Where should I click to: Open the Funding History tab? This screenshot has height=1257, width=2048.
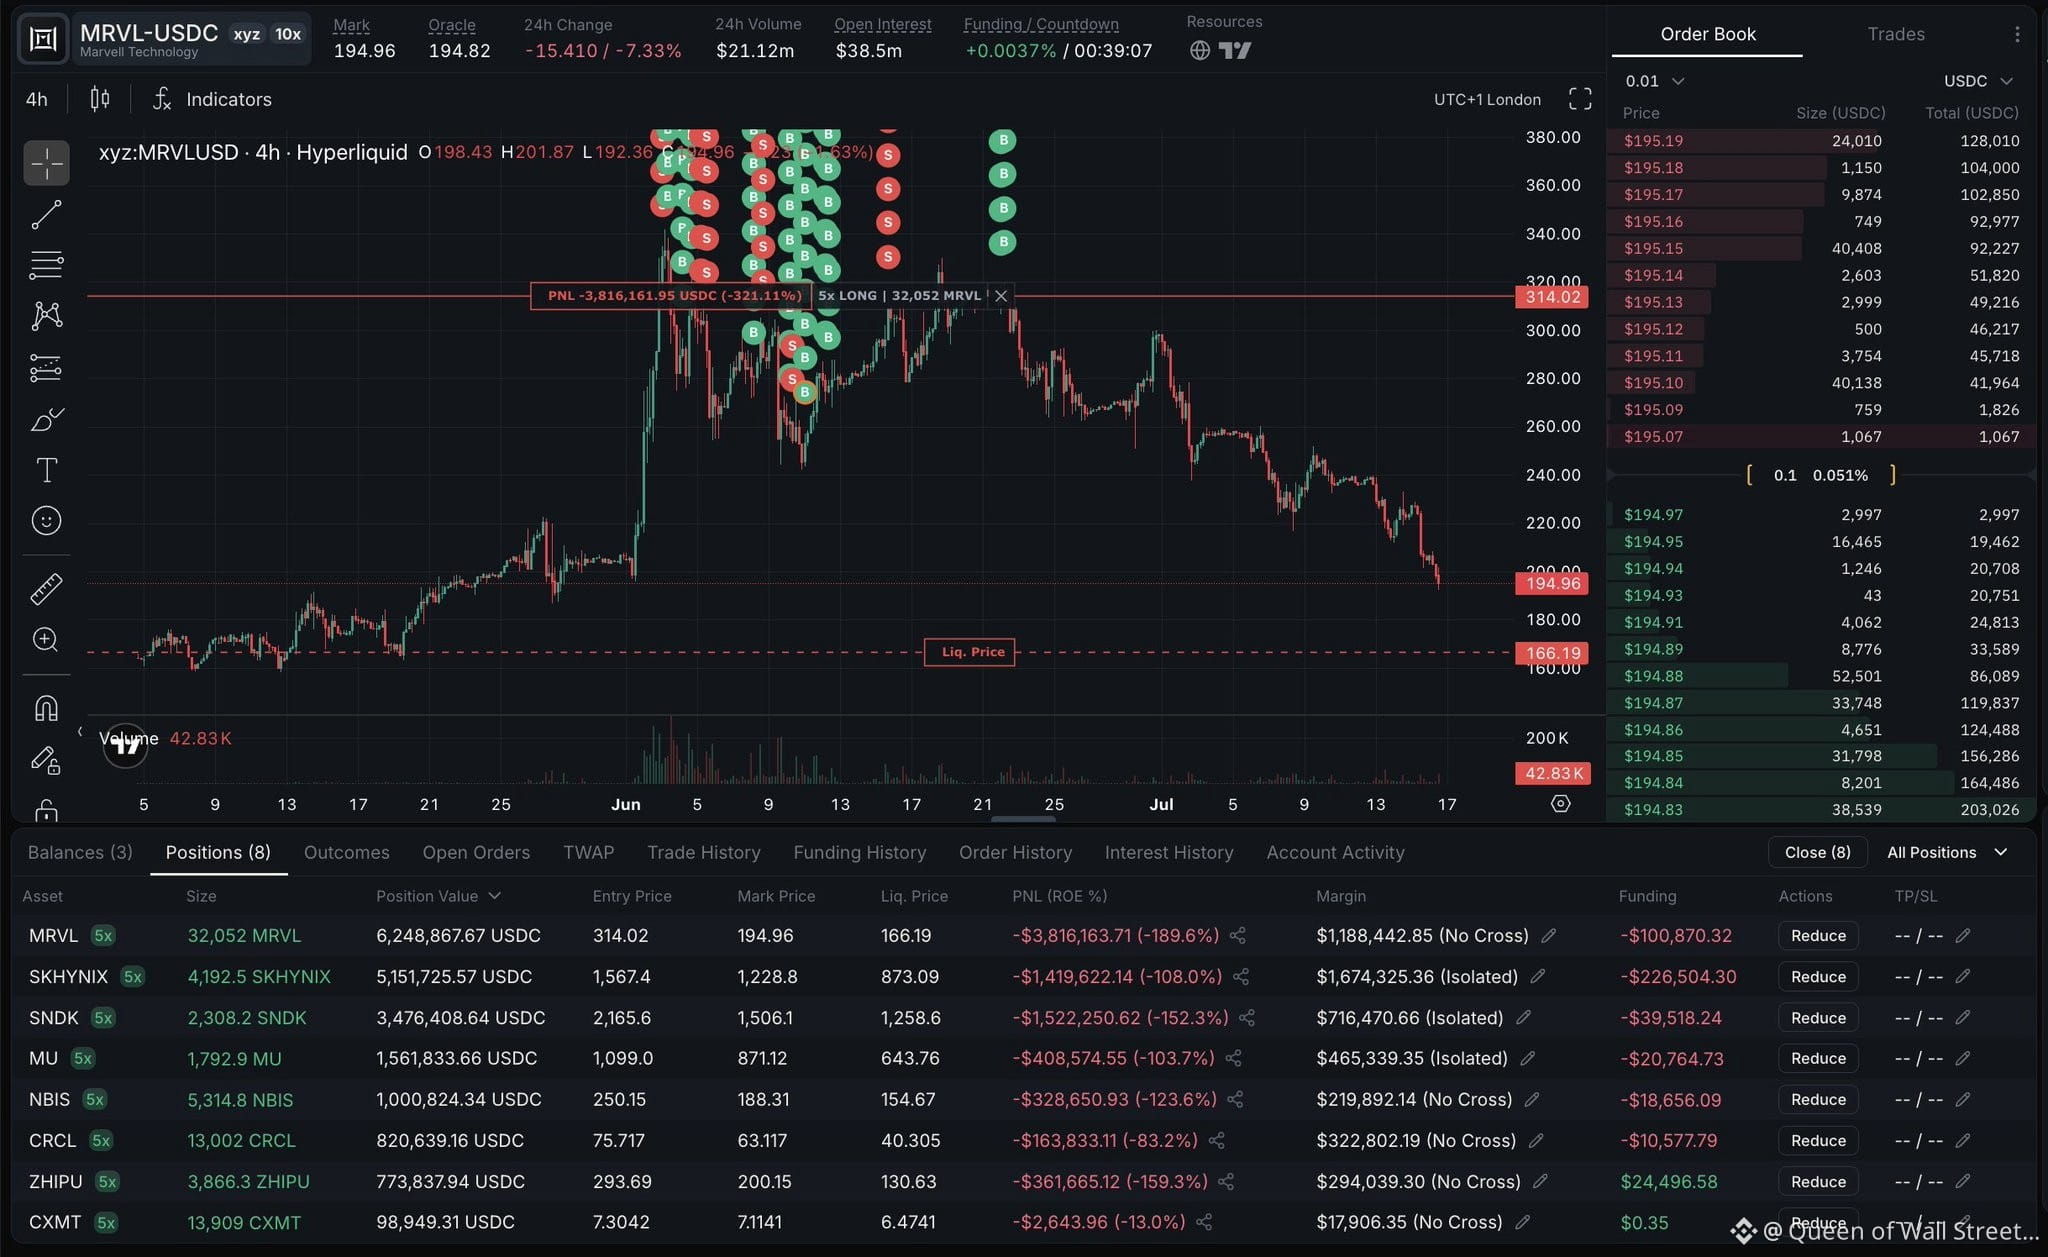point(860,852)
